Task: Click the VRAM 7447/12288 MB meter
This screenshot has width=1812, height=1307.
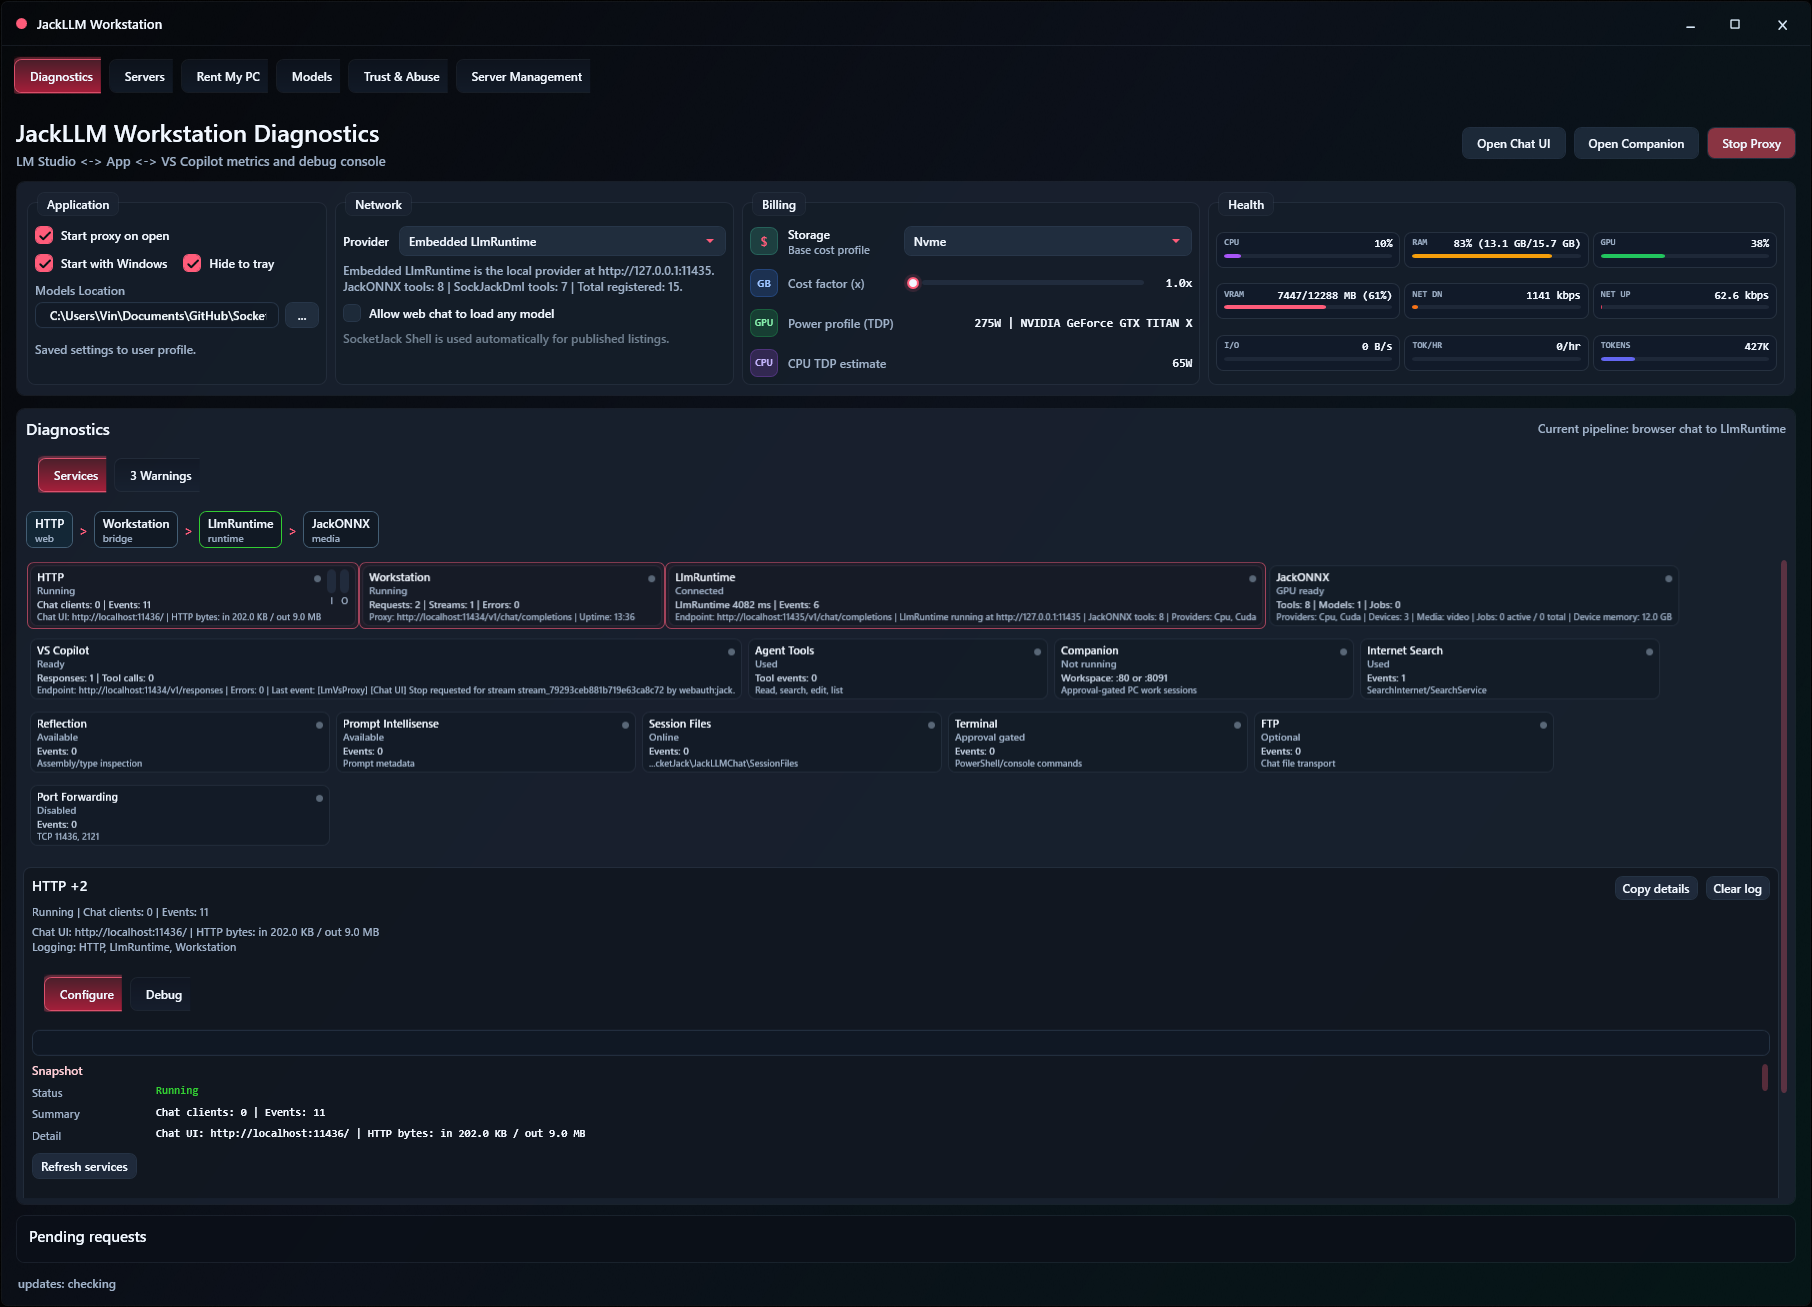Action: click(1308, 300)
